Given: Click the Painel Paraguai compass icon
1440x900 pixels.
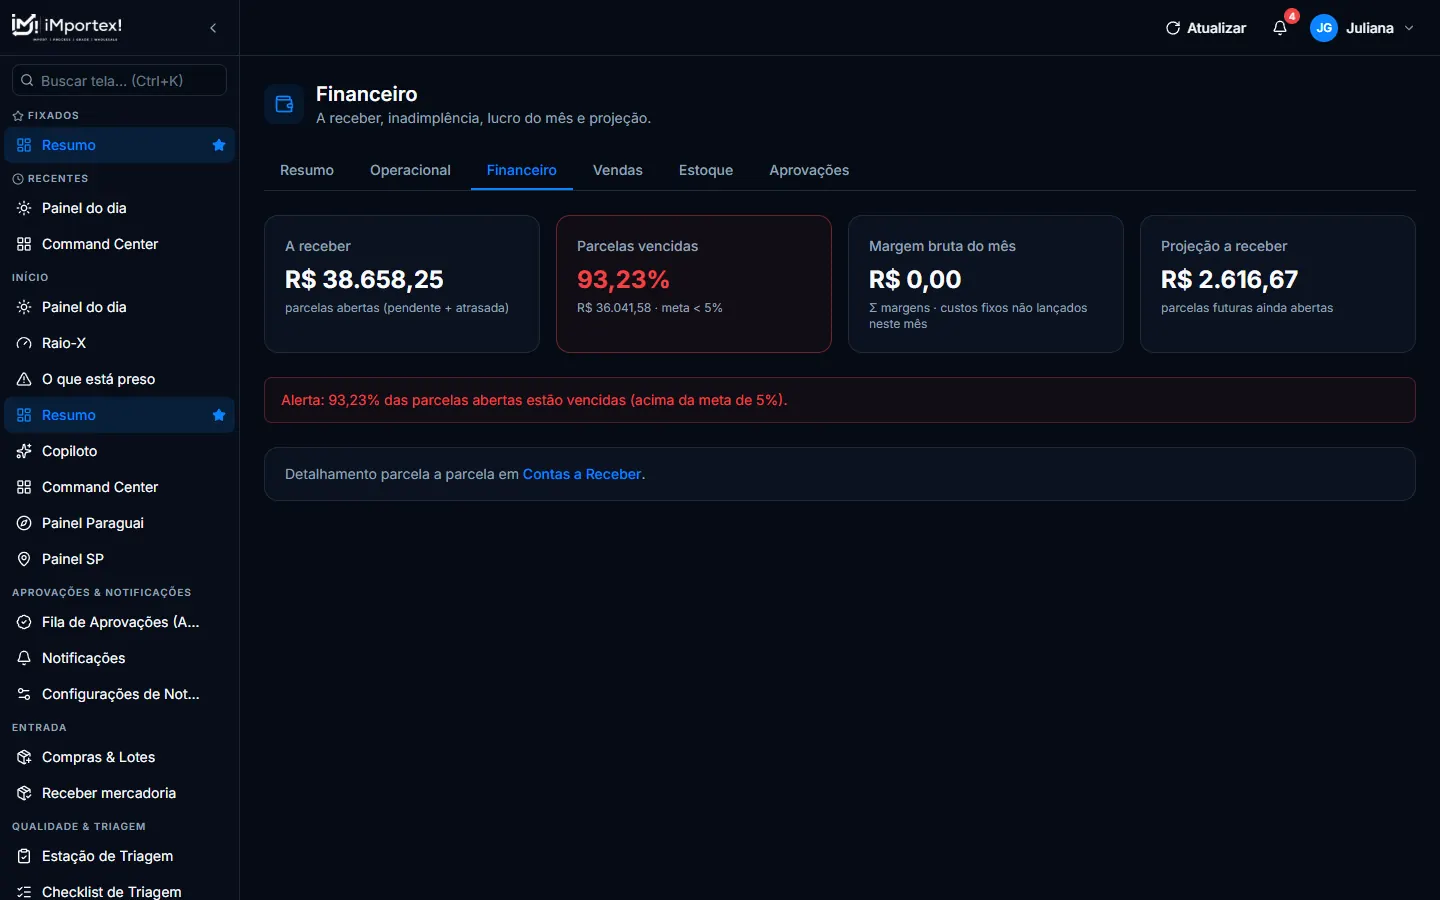Looking at the screenshot, I should [24, 523].
